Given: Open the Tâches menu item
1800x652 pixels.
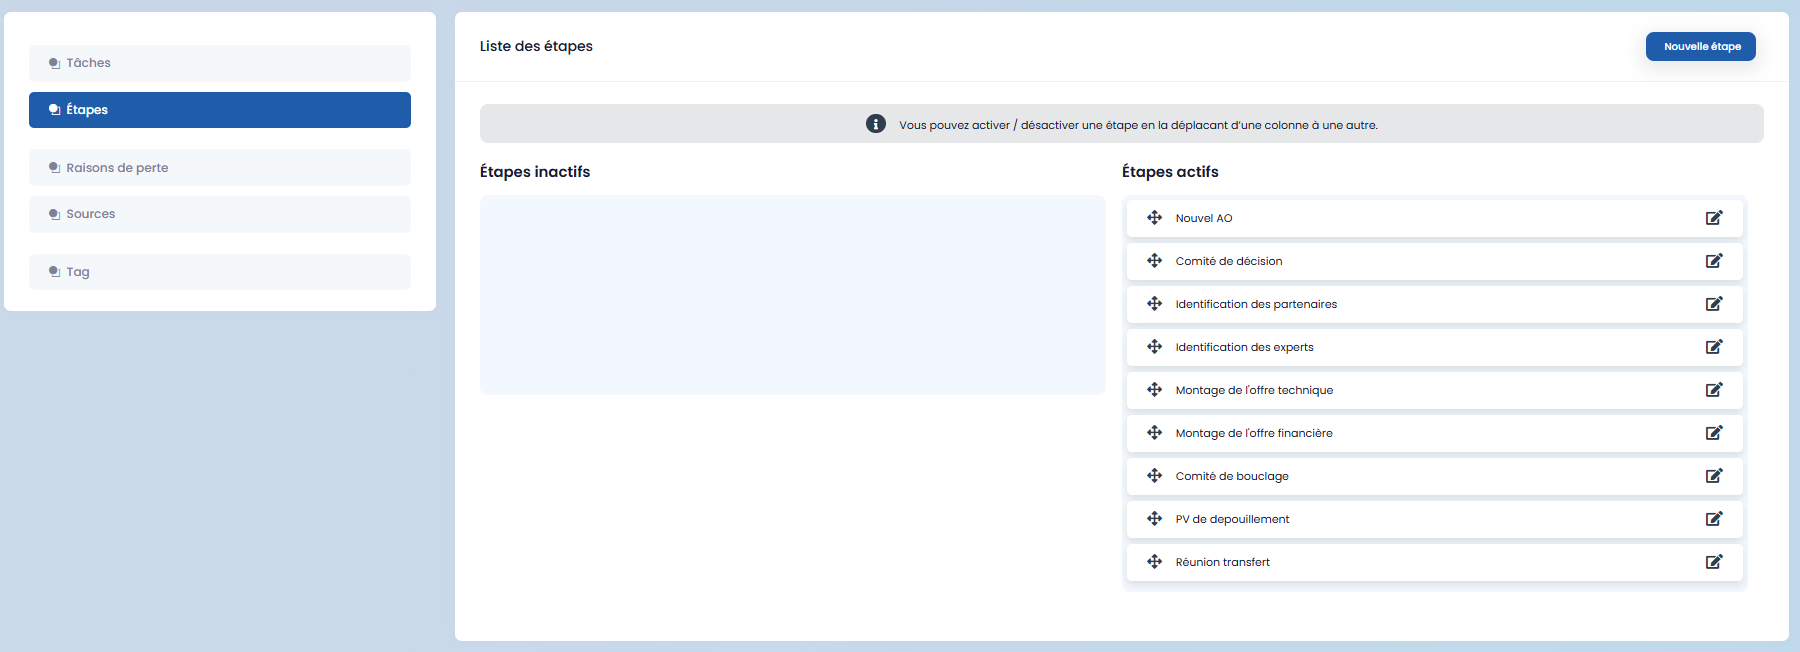Looking at the screenshot, I should point(219,63).
